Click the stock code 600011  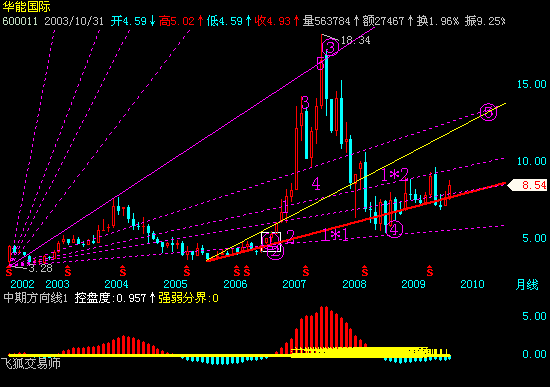click(20, 21)
